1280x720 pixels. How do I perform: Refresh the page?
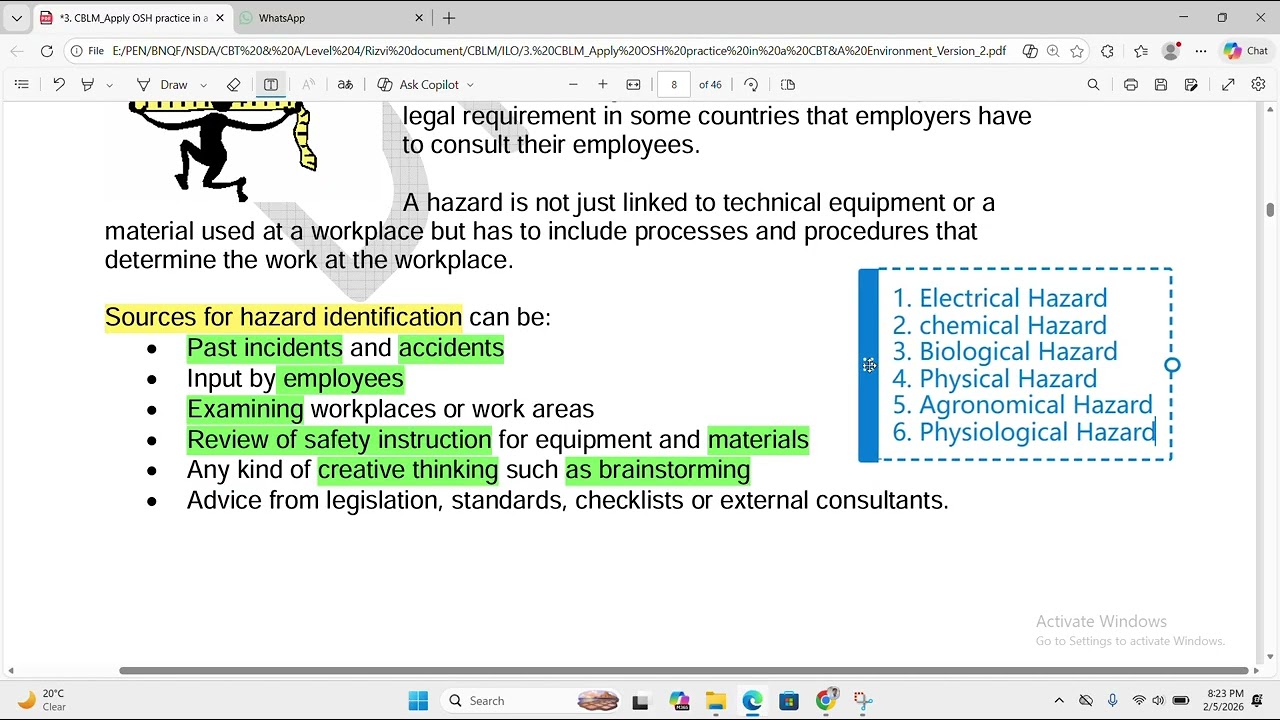[47, 51]
